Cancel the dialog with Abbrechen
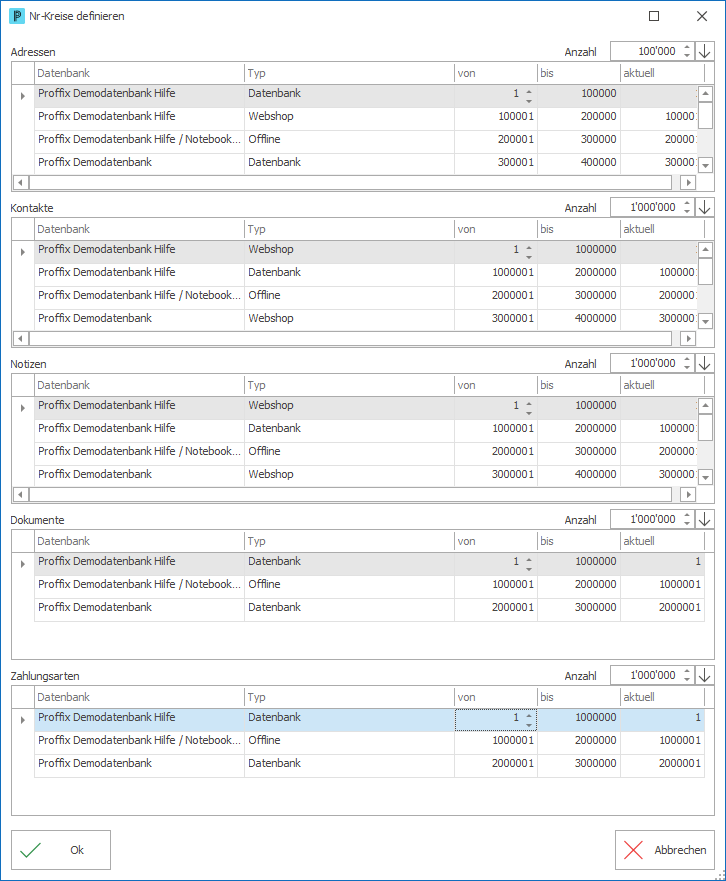726x881 pixels. [665, 850]
